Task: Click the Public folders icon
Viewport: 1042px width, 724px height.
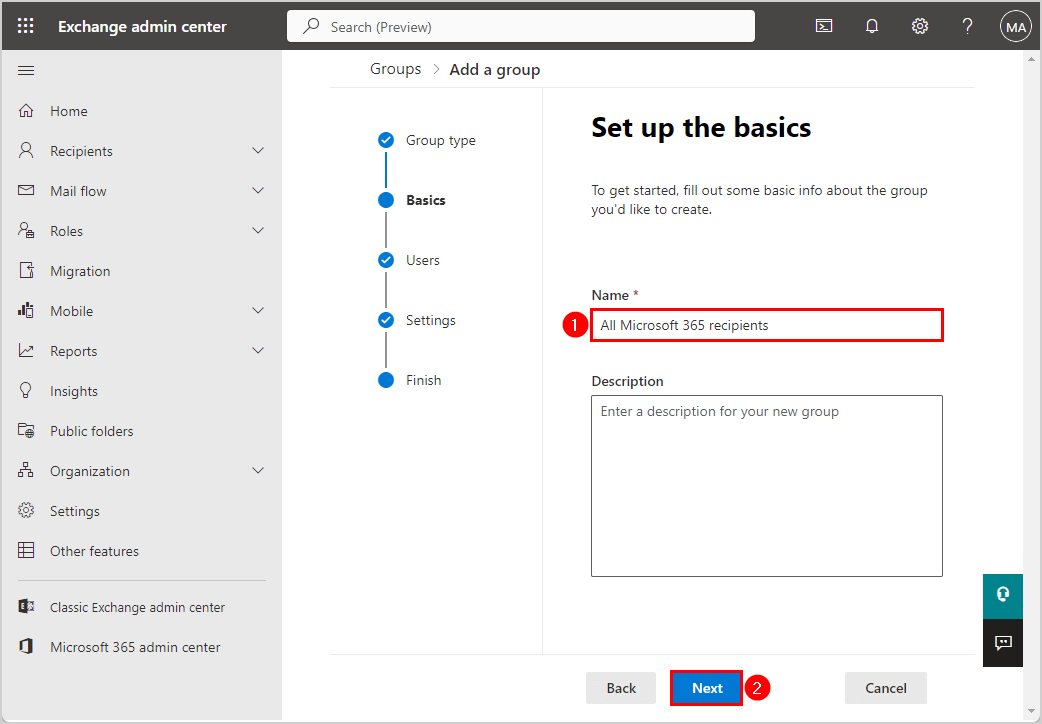Action: (x=26, y=431)
